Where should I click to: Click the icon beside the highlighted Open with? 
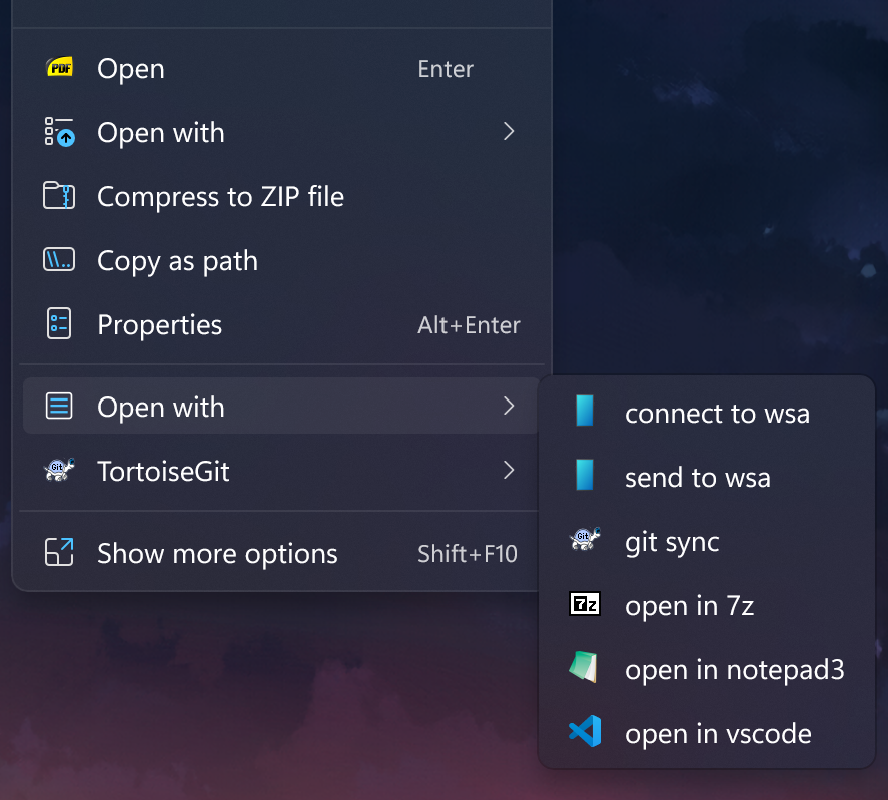tap(59, 407)
